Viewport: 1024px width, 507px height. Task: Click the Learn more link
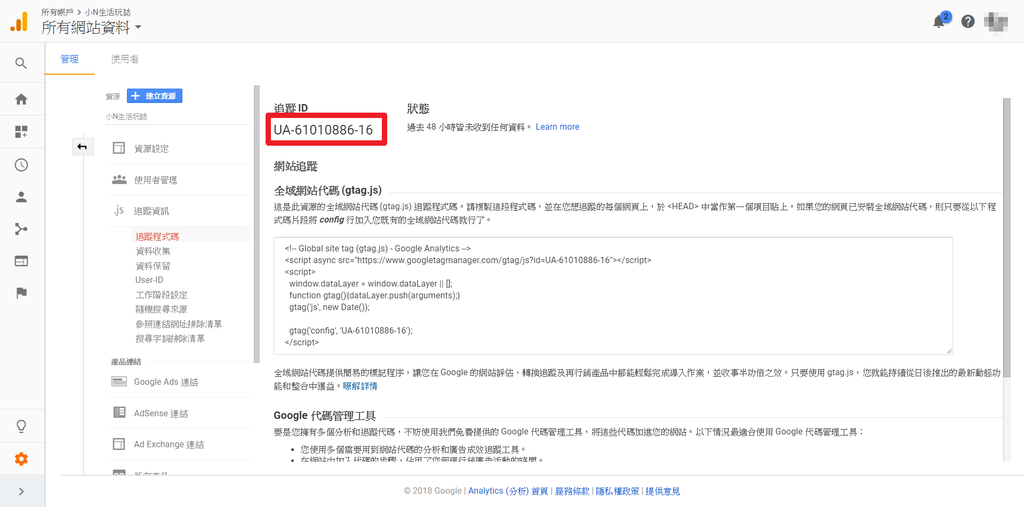(x=557, y=127)
